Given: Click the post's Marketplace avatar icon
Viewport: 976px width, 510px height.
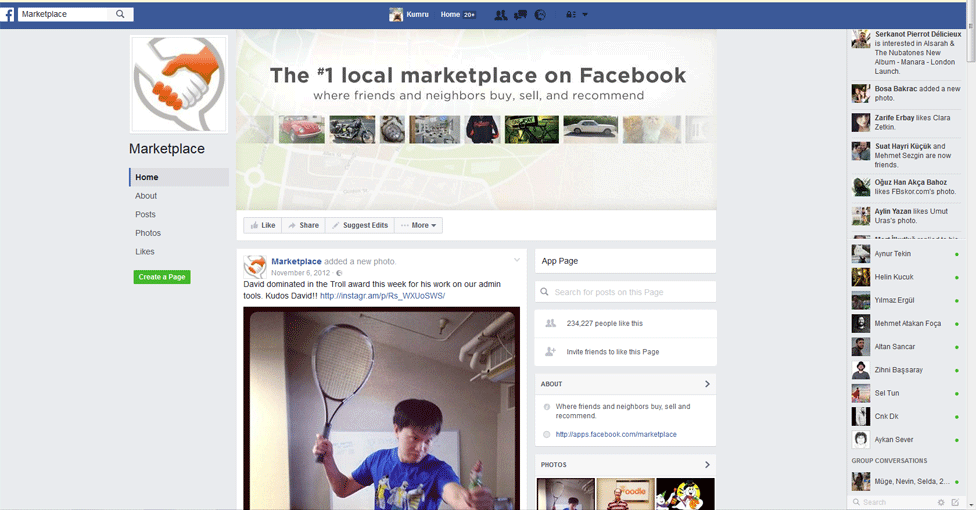Looking at the screenshot, I should click(x=255, y=267).
